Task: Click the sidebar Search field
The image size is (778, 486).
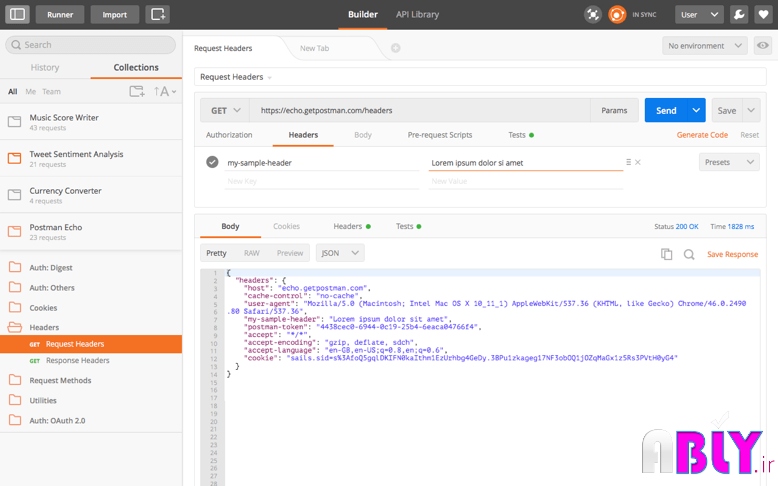Action: [x=91, y=45]
